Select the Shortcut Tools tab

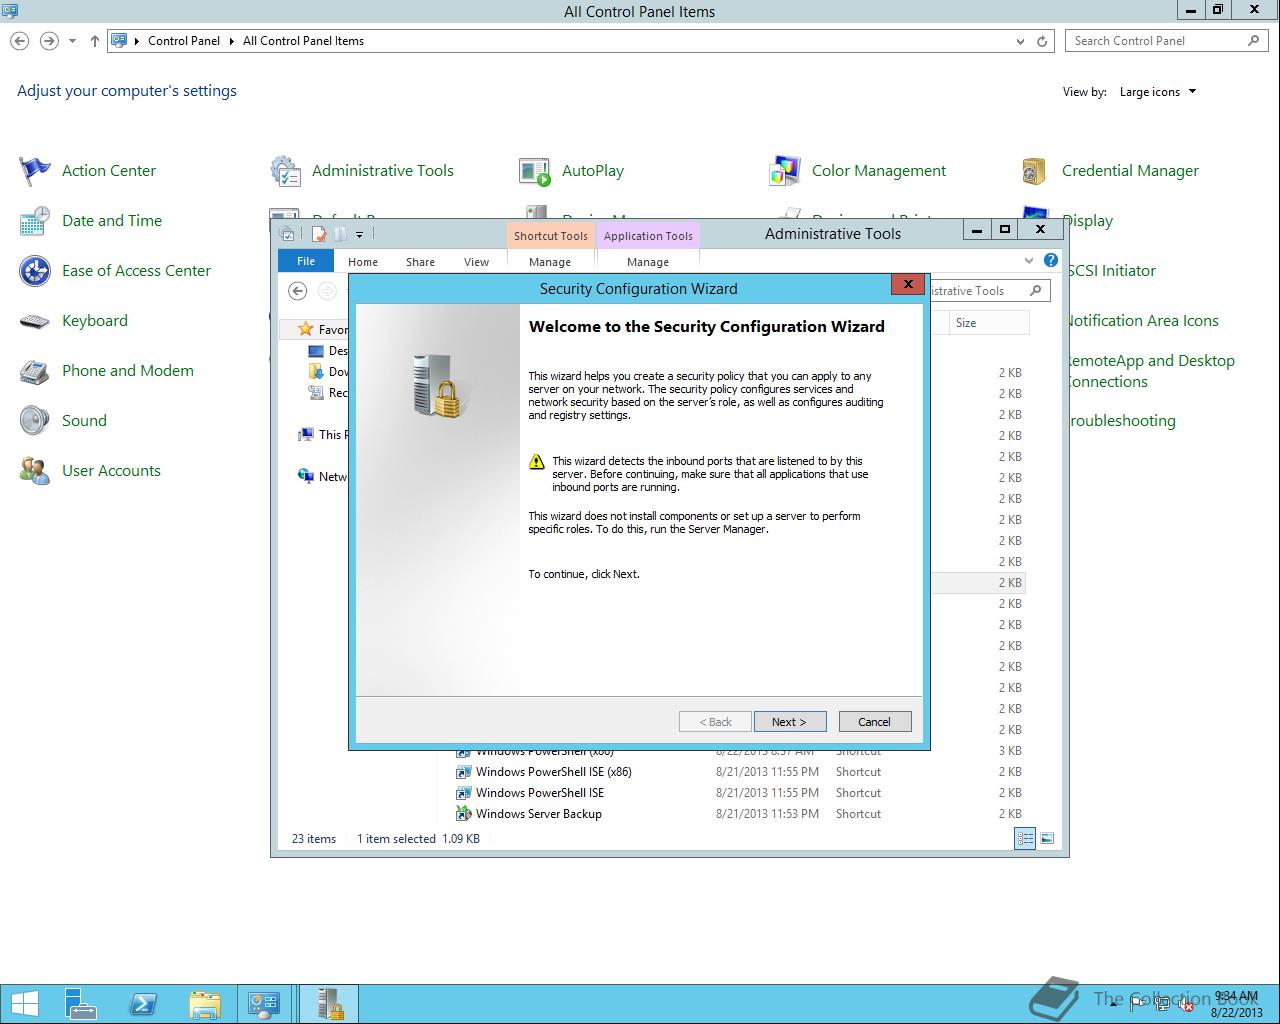tap(550, 236)
